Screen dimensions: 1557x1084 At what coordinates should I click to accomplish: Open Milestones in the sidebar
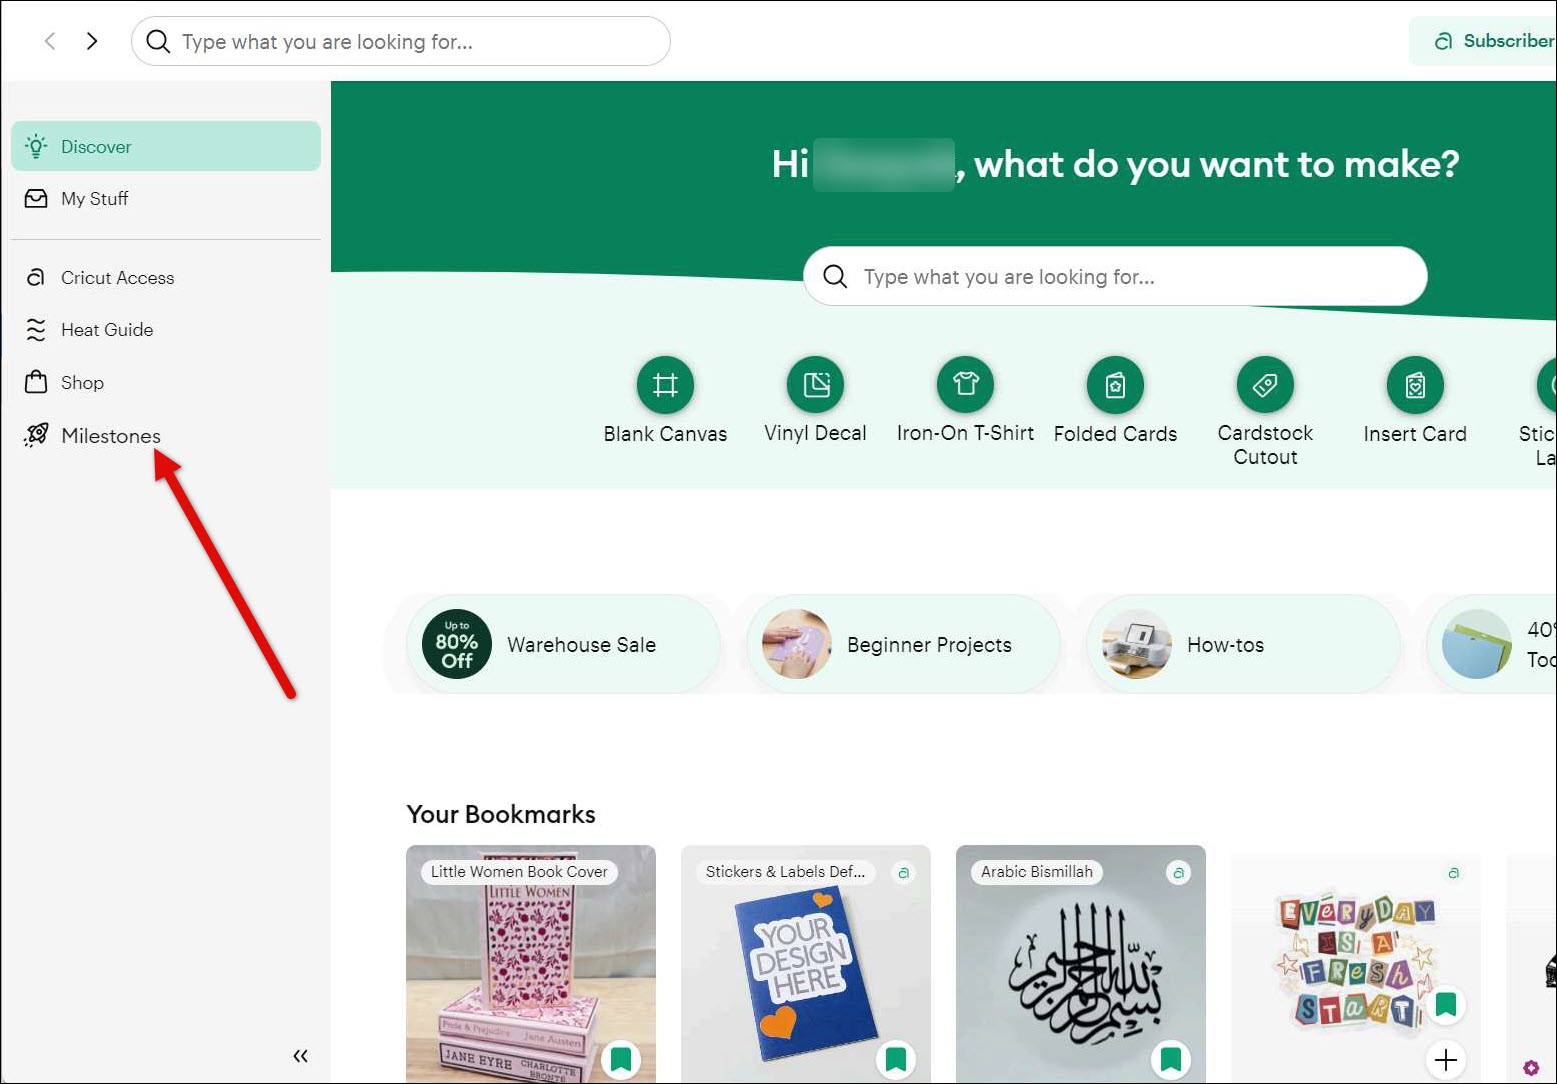pyautogui.click(x=110, y=436)
